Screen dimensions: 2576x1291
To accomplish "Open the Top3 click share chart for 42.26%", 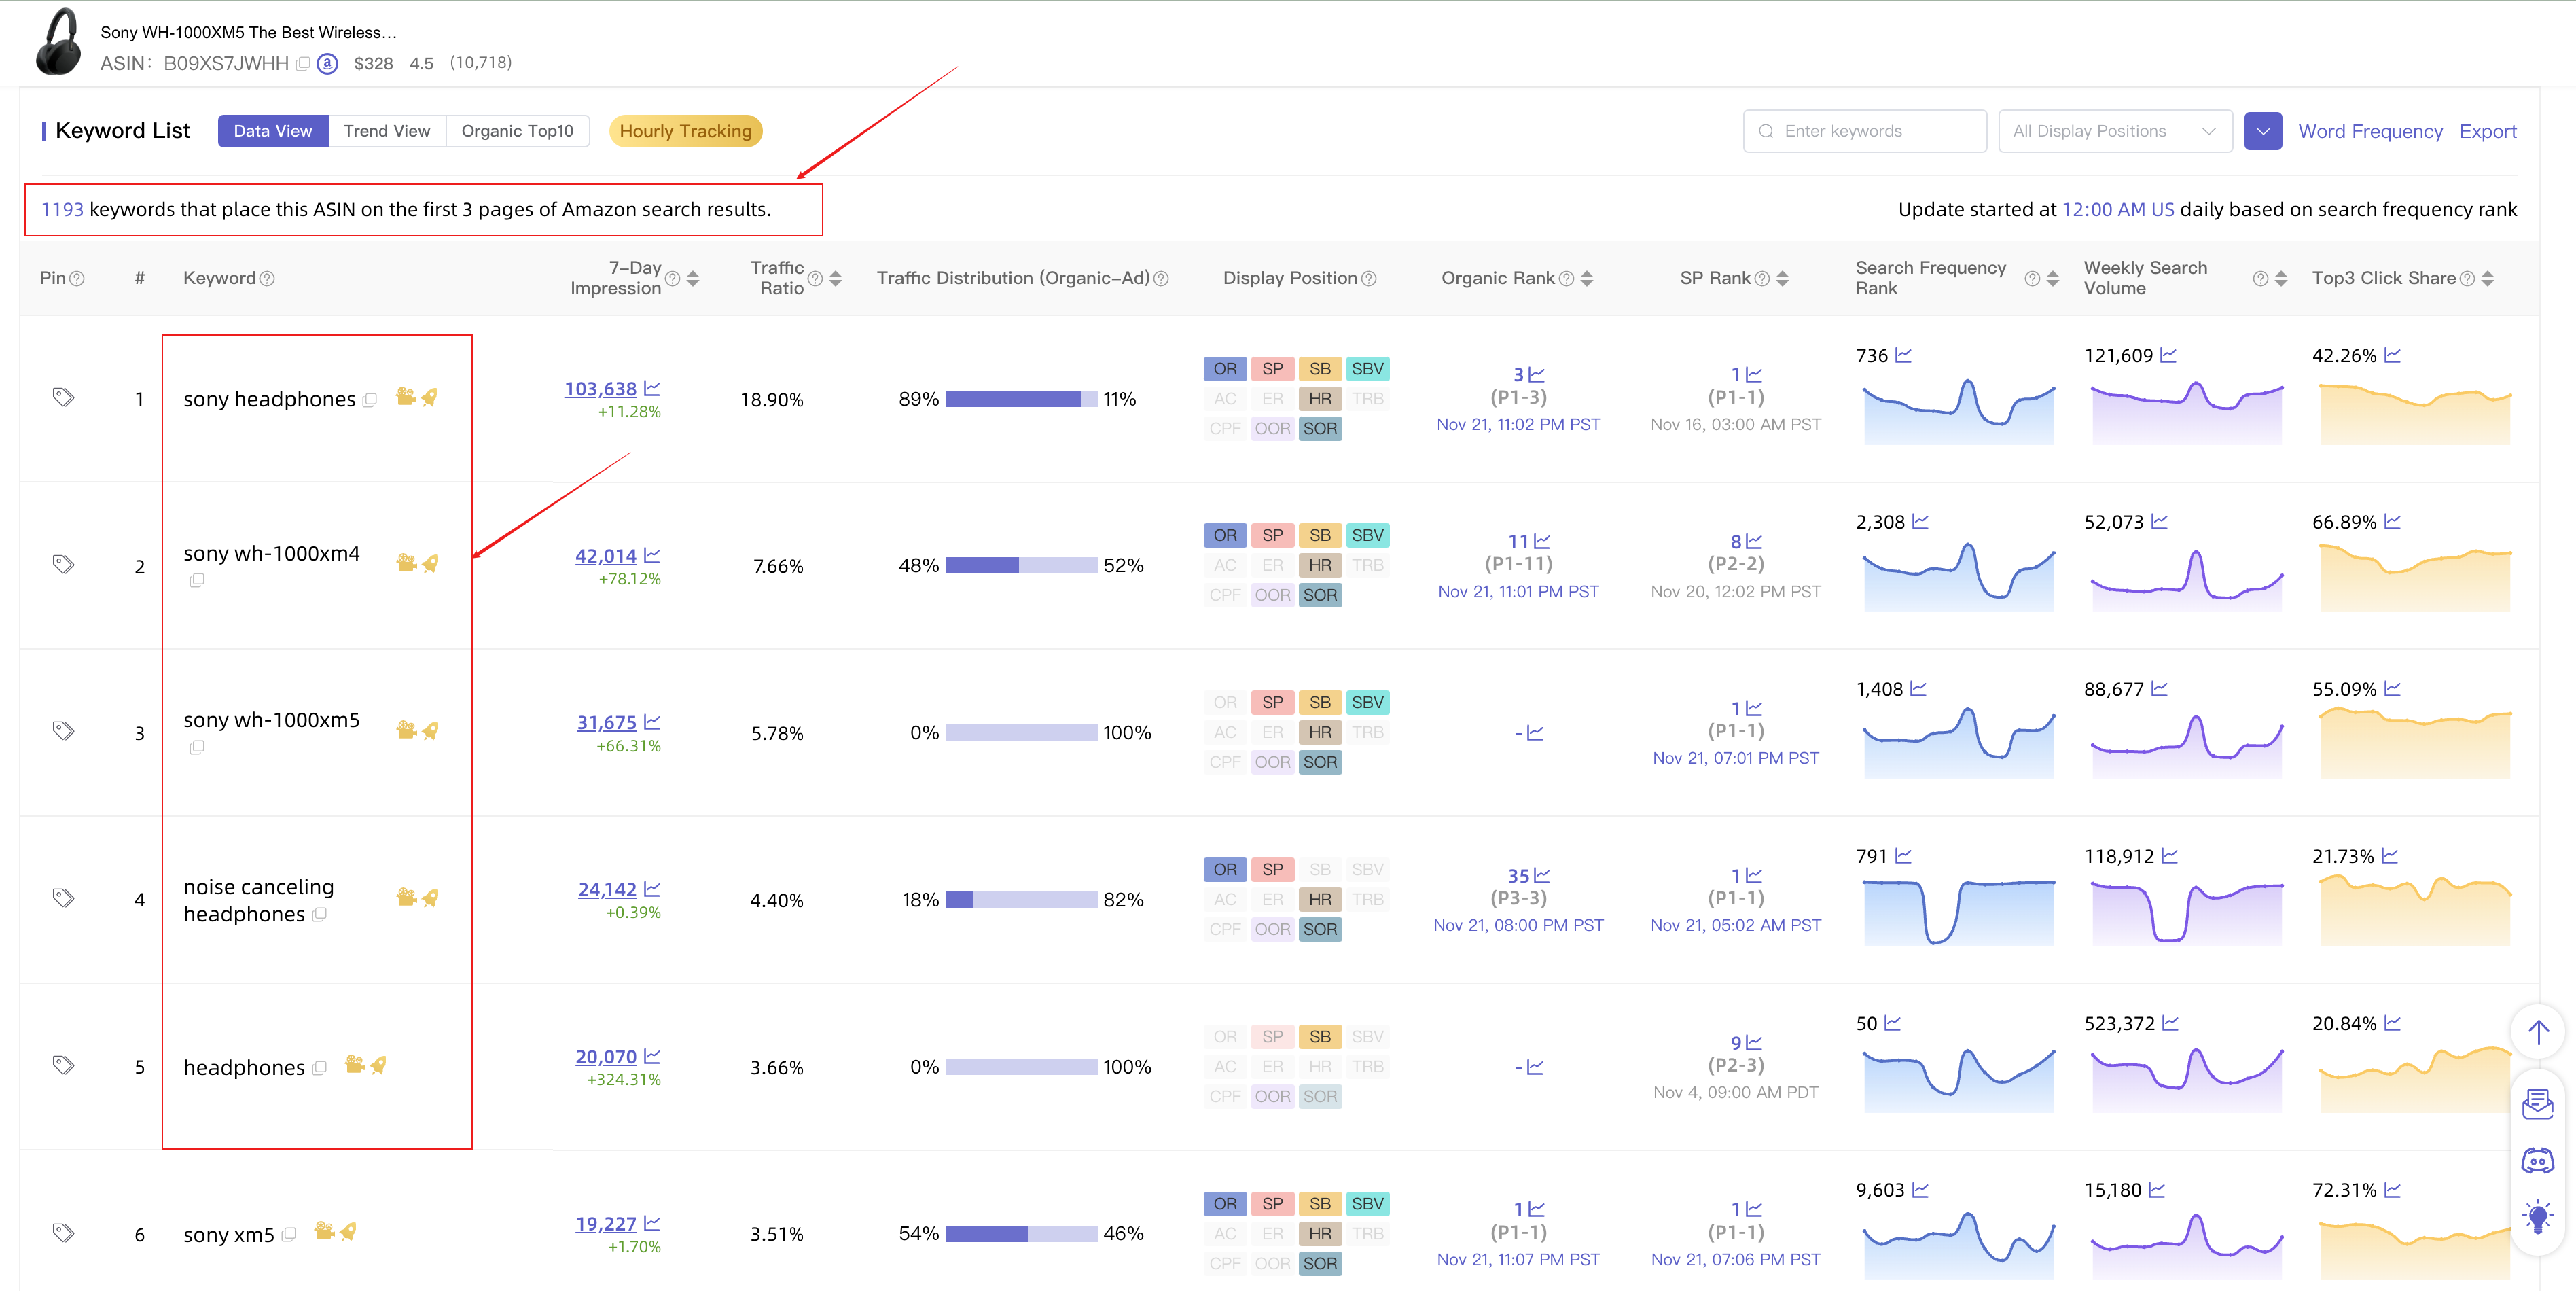I will (x=2392, y=355).
